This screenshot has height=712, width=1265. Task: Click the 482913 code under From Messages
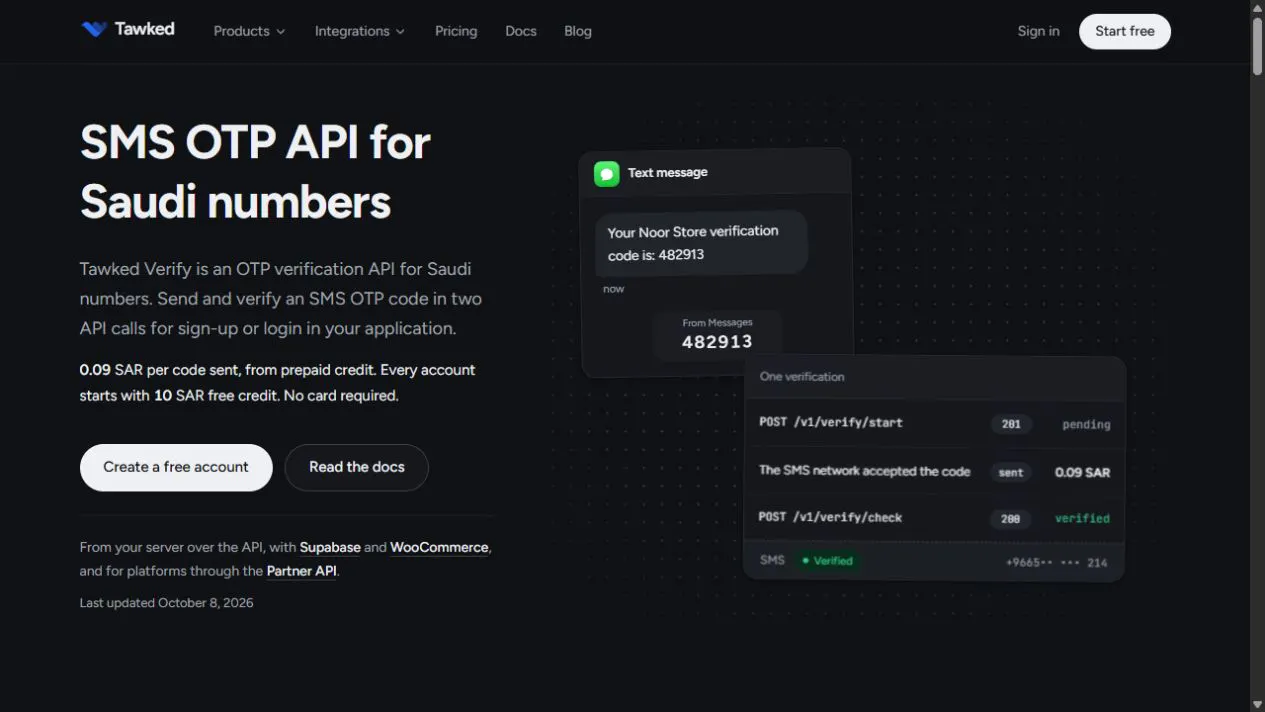point(717,342)
